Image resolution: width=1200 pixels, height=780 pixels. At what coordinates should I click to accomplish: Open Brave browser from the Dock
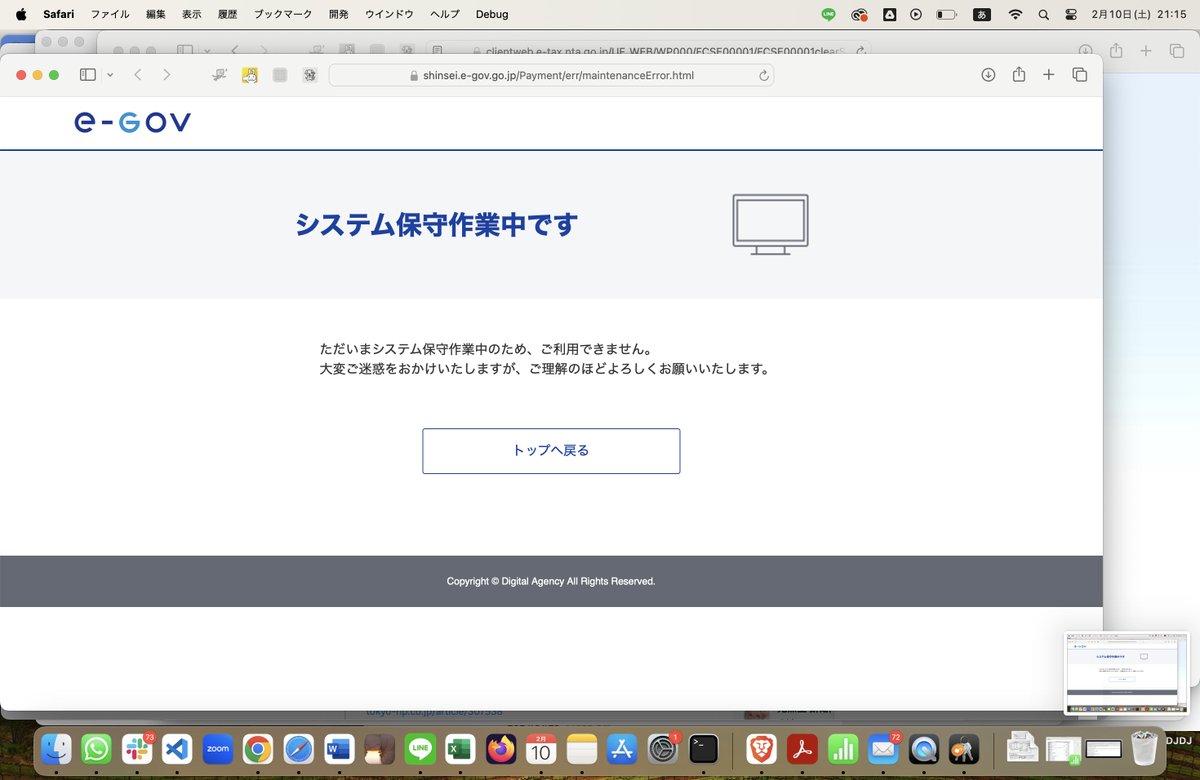point(762,748)
